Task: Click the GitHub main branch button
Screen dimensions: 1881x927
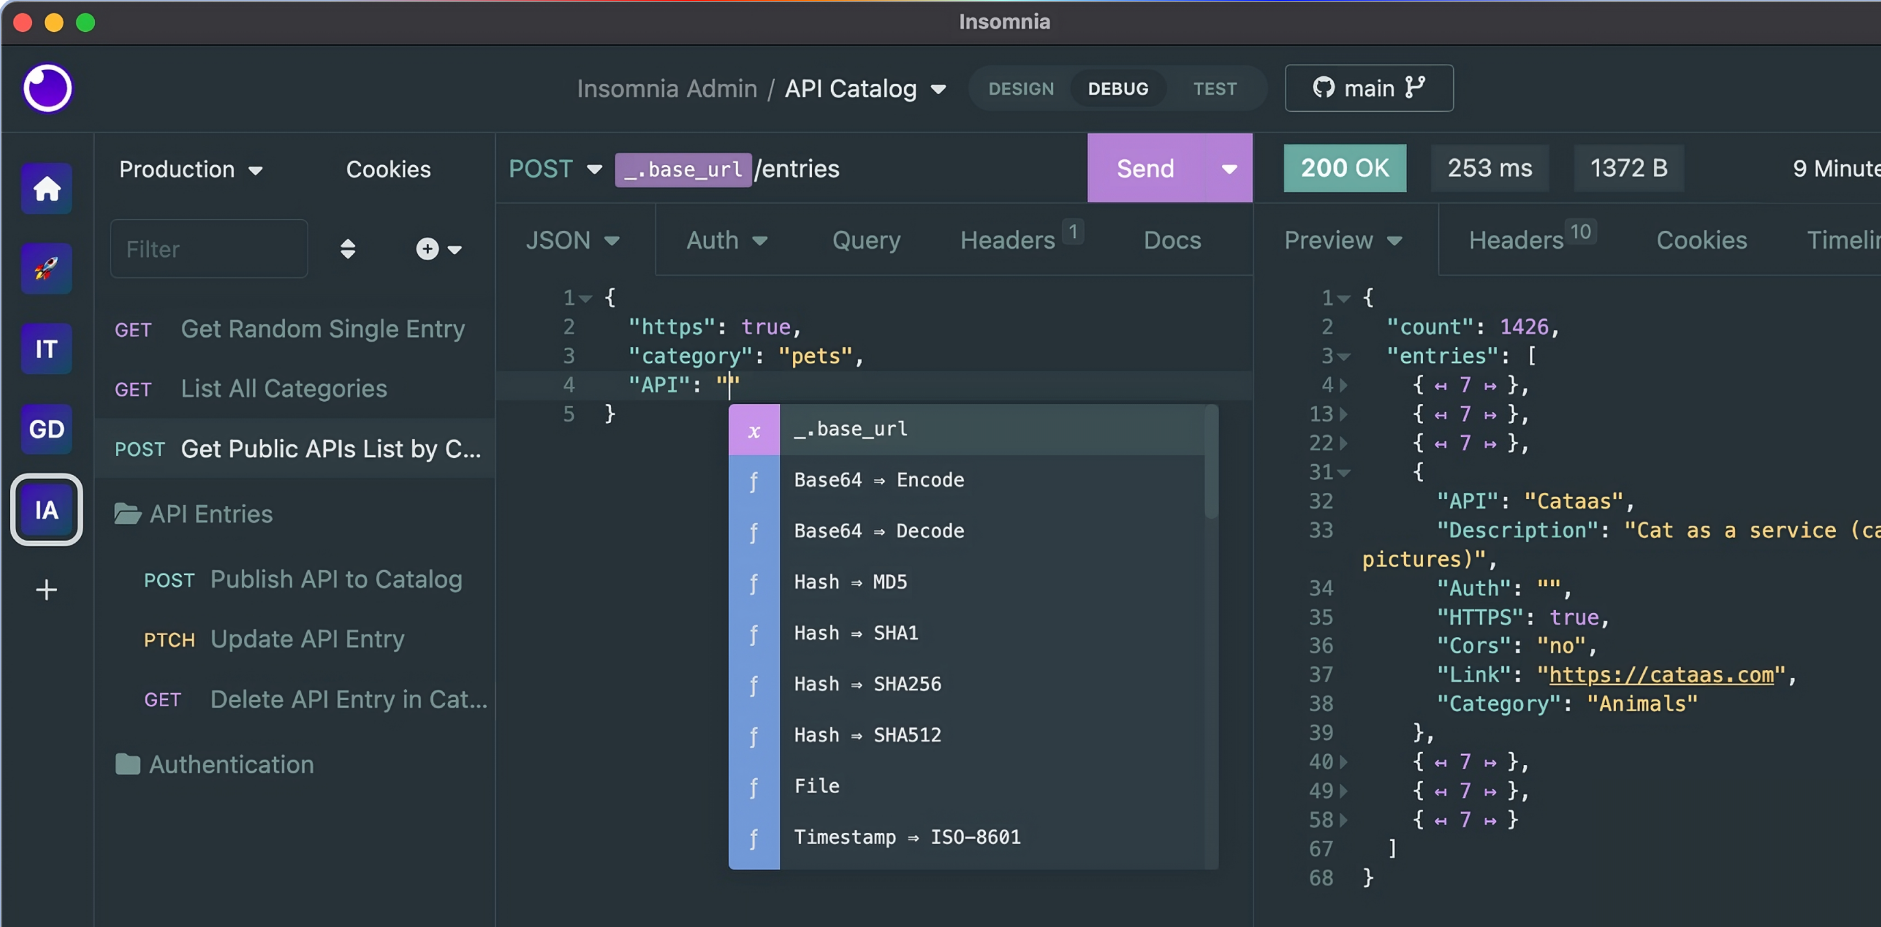Action: coord(1368,88)
